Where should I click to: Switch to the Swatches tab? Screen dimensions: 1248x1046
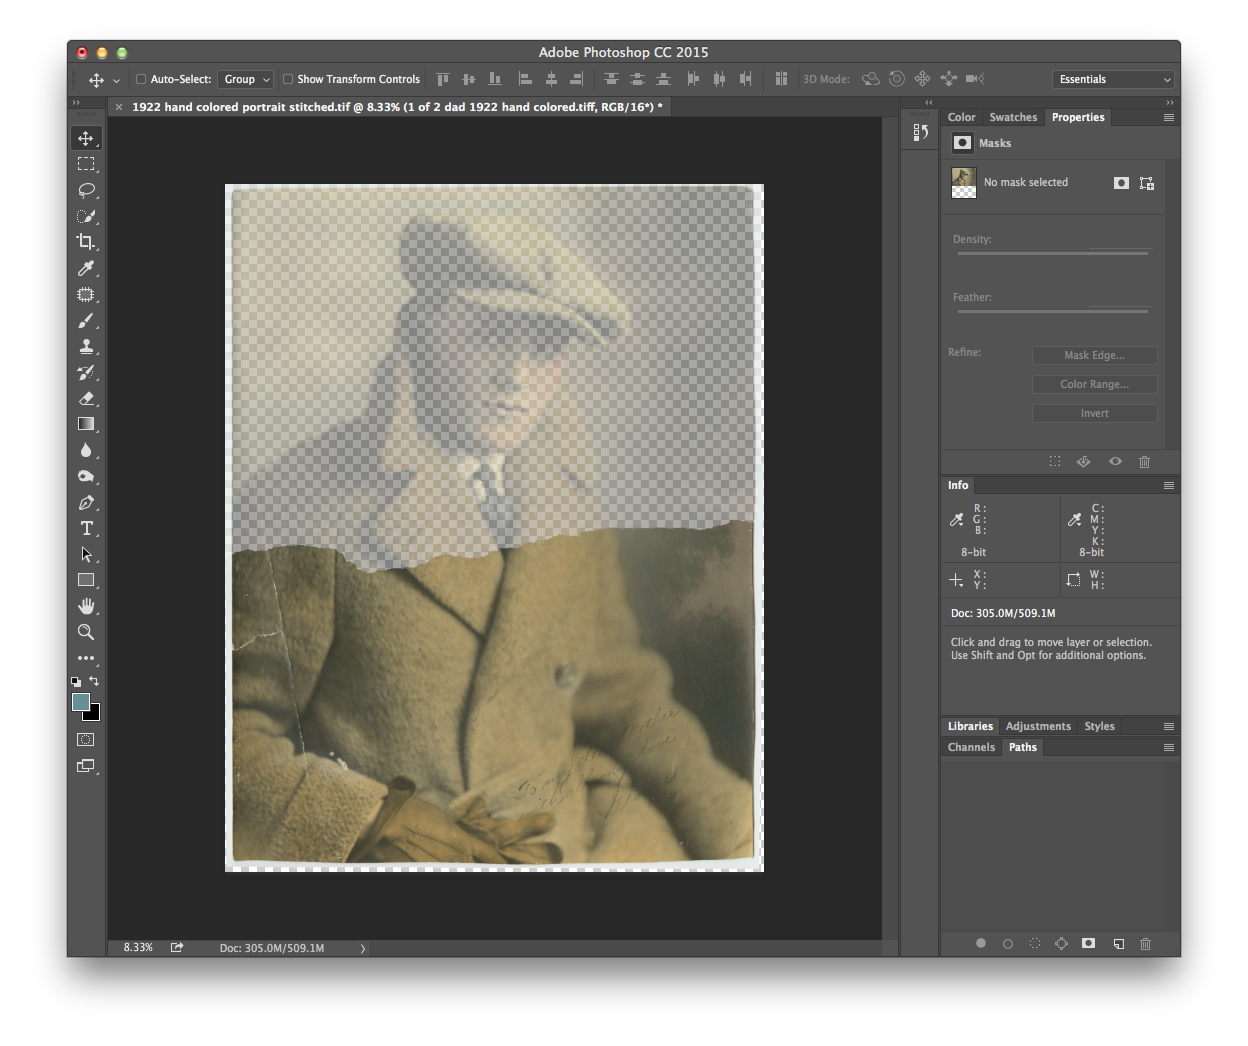[1013, 117]
